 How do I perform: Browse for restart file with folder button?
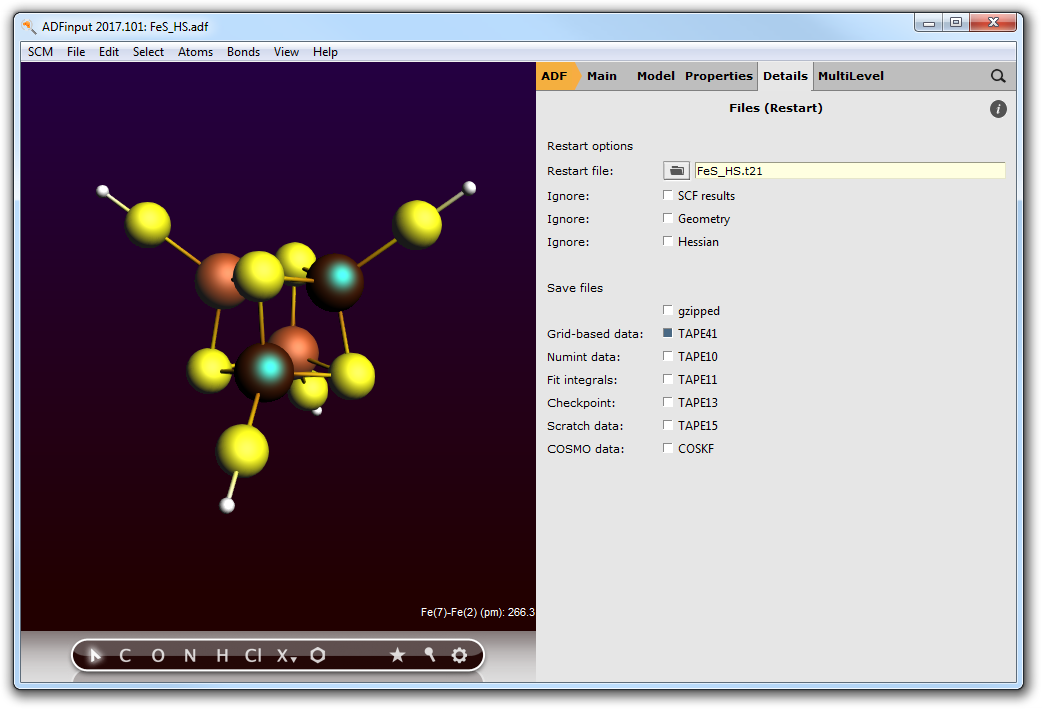[x=677, y=171]
